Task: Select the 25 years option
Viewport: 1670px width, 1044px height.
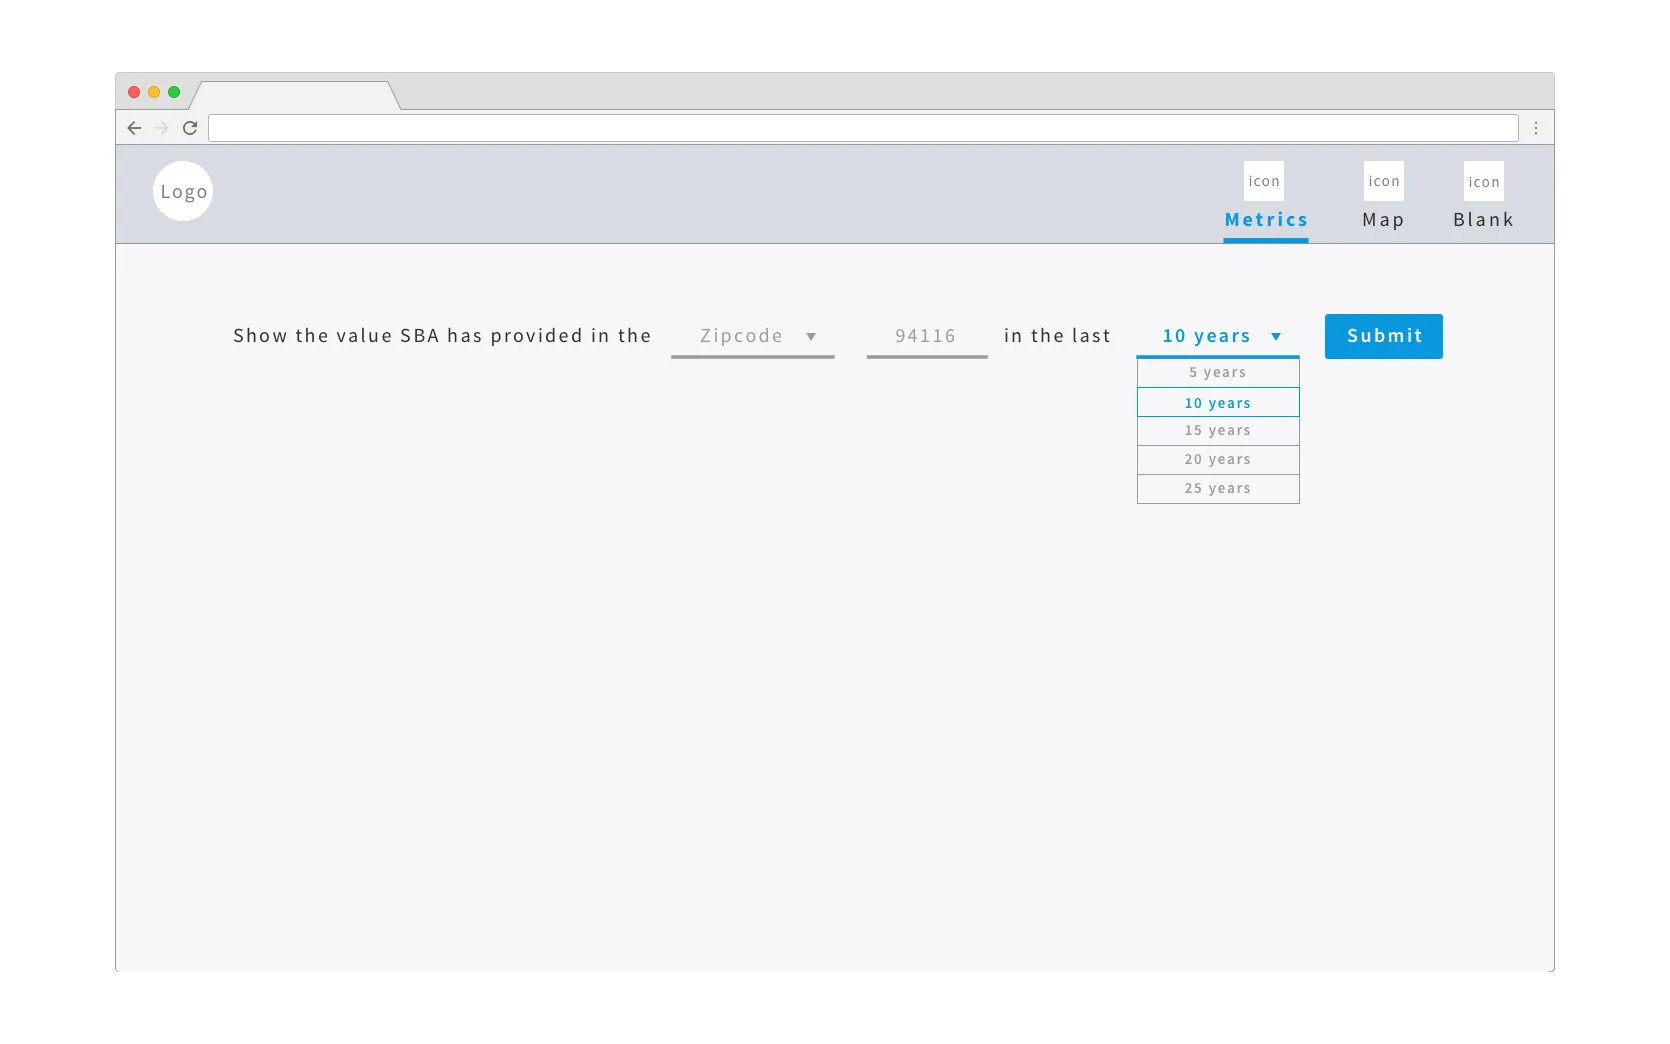Action: point(1217,488)
